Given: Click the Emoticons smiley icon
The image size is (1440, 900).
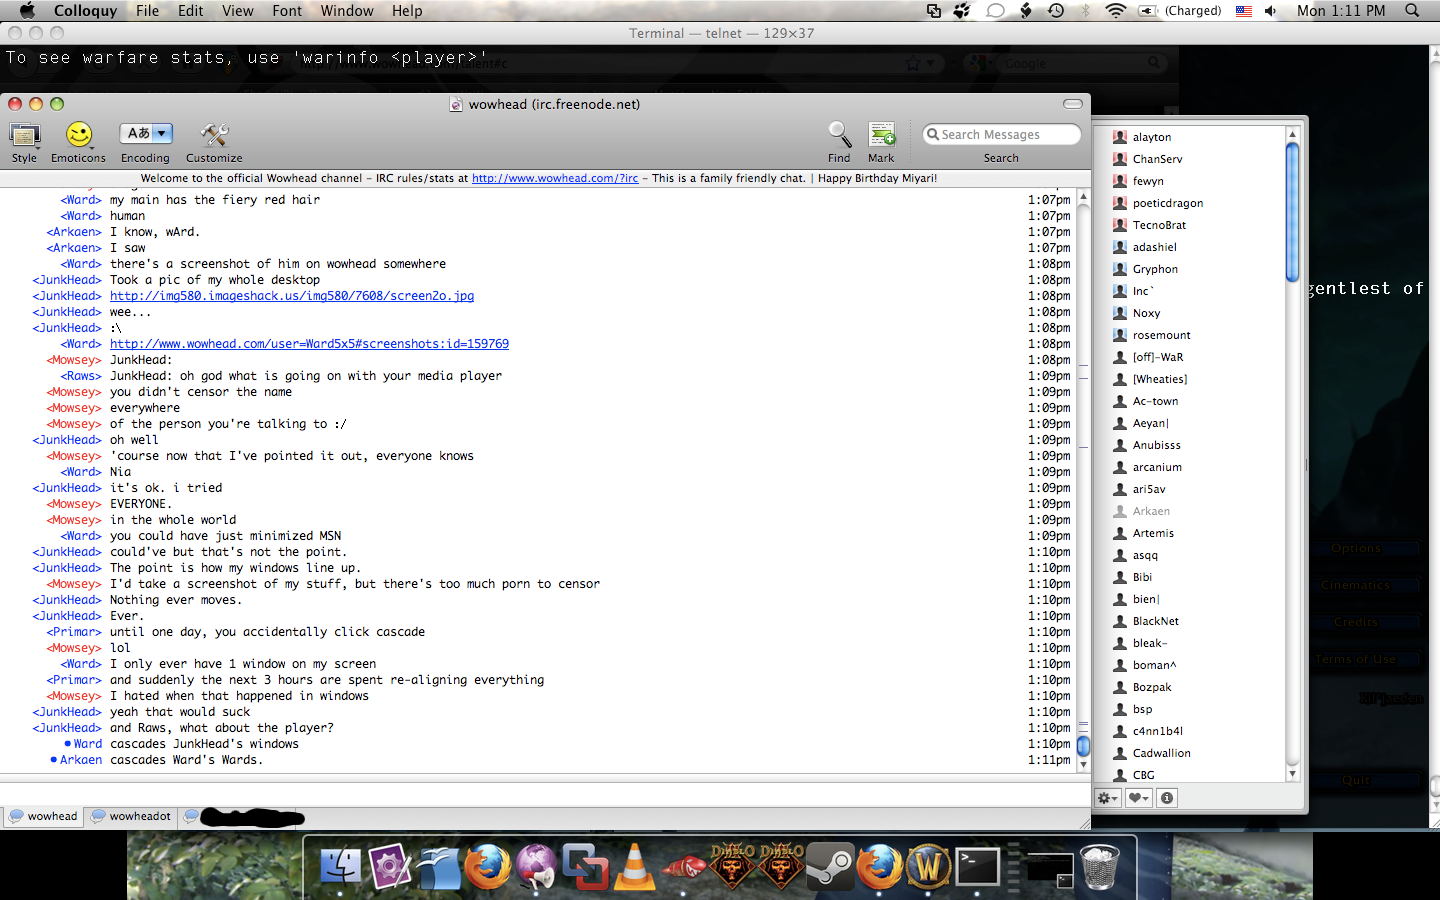Looking at the screenshot, I should pos(78,136).
